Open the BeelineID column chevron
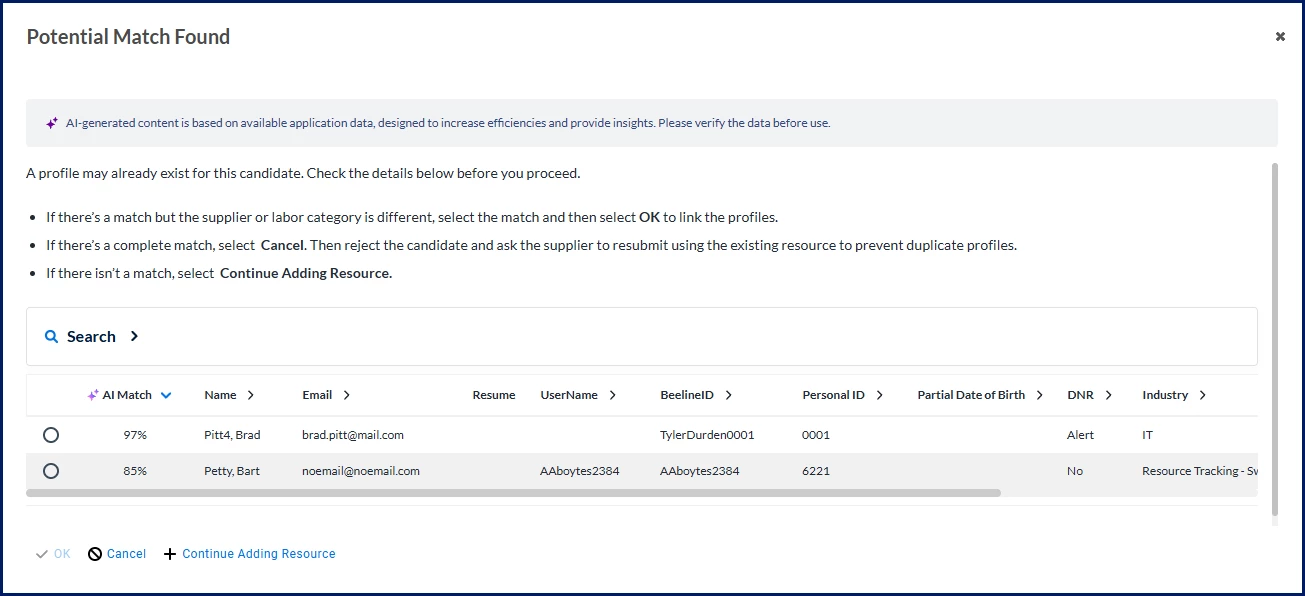 (729, 395)
